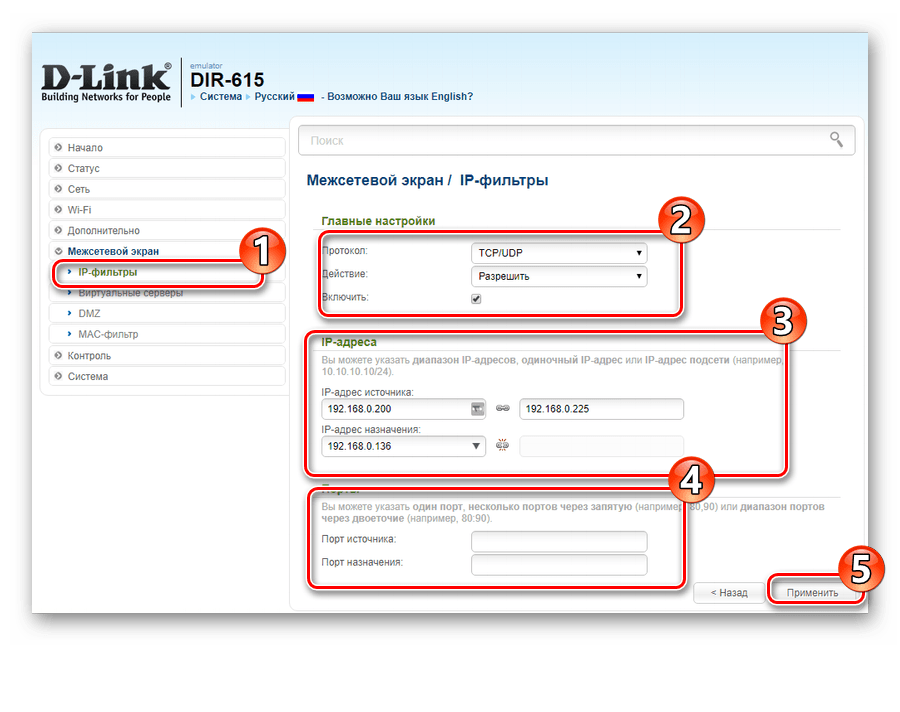Select the MAC-фильтр submenu item
This screenshot has height=712, width=900.
point(167,334)
